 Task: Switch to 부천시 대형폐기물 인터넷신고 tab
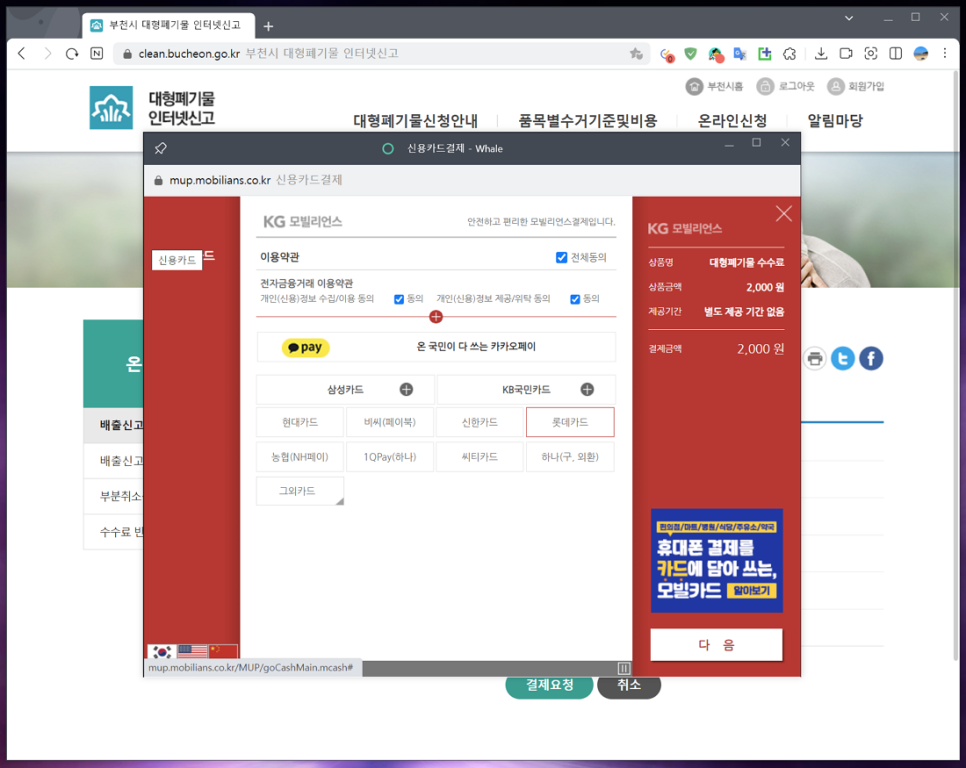click(169, 25)
